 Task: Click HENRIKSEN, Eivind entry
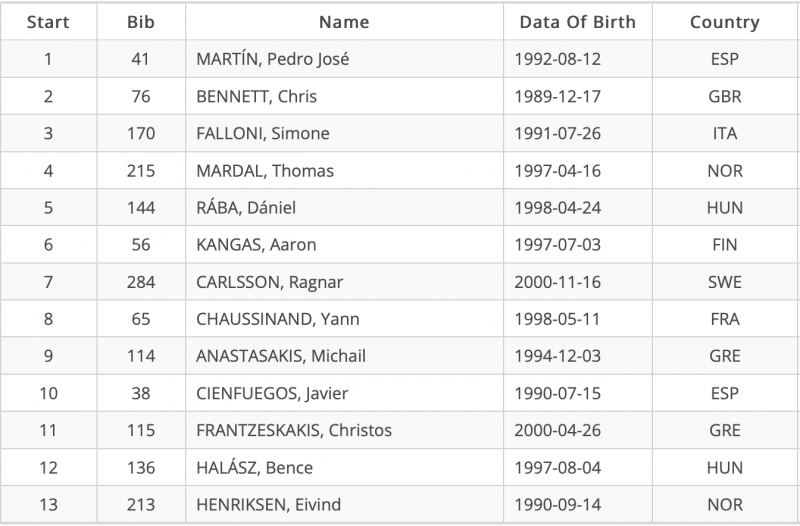pos(268,505)
